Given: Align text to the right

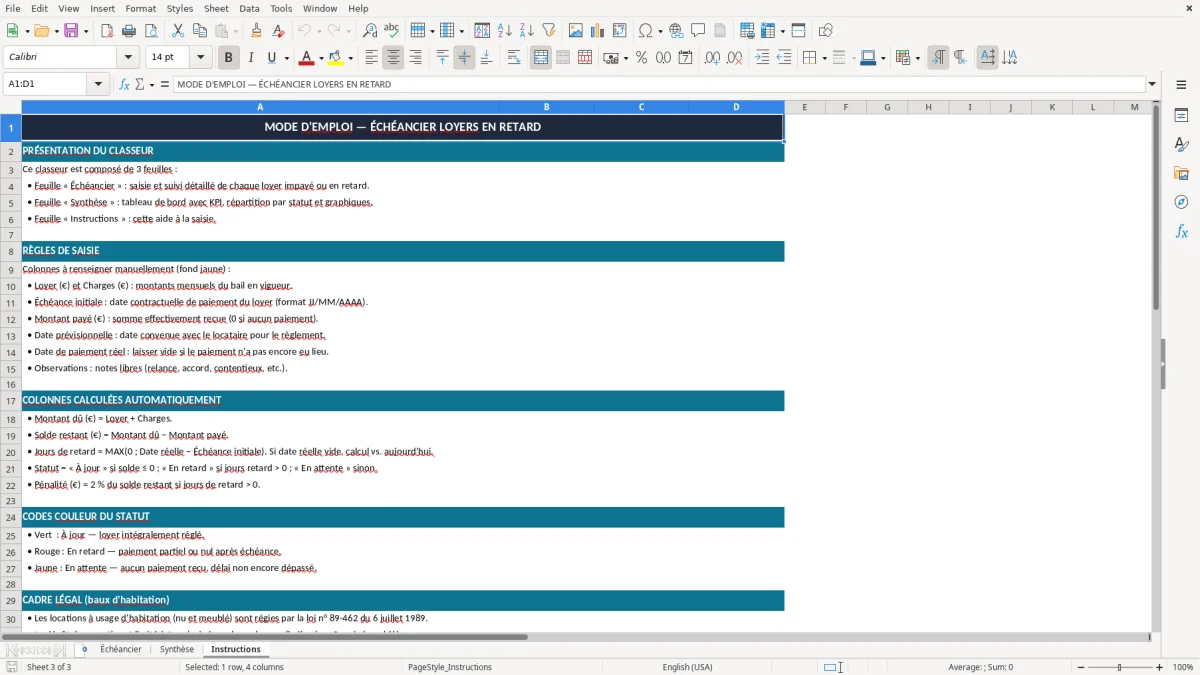Looking at the screenshot, I should [x=415, y=58].
